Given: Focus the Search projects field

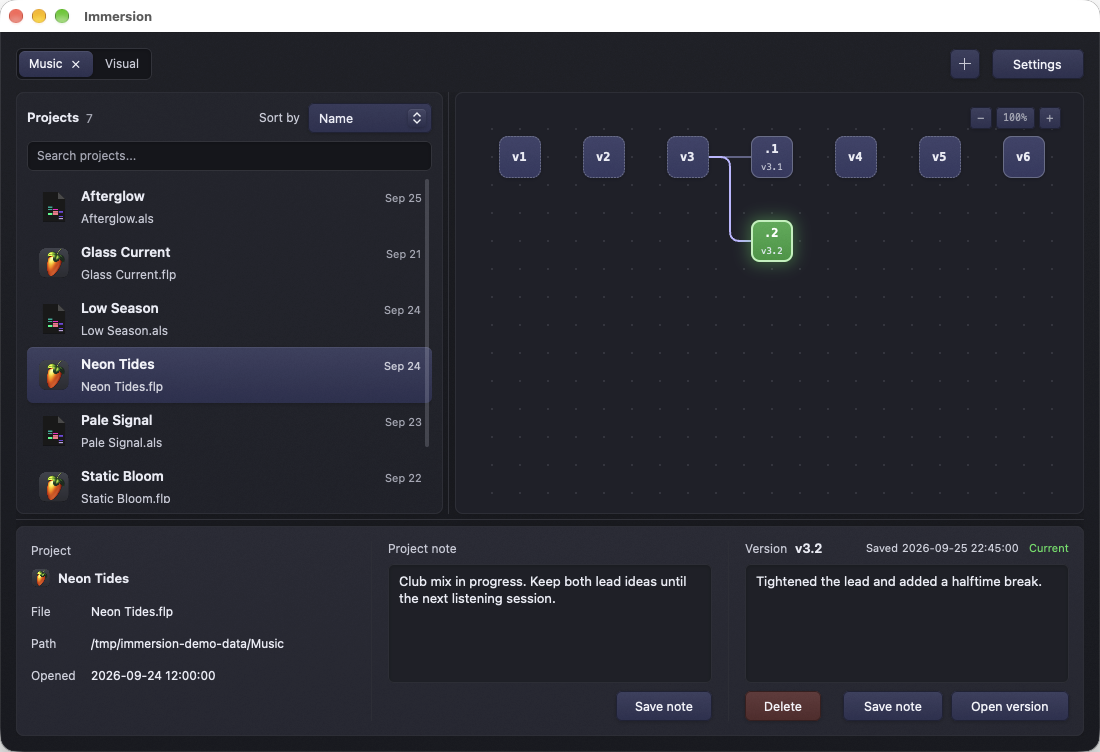Looking at the screenshot, I should (x=229, y=156).
